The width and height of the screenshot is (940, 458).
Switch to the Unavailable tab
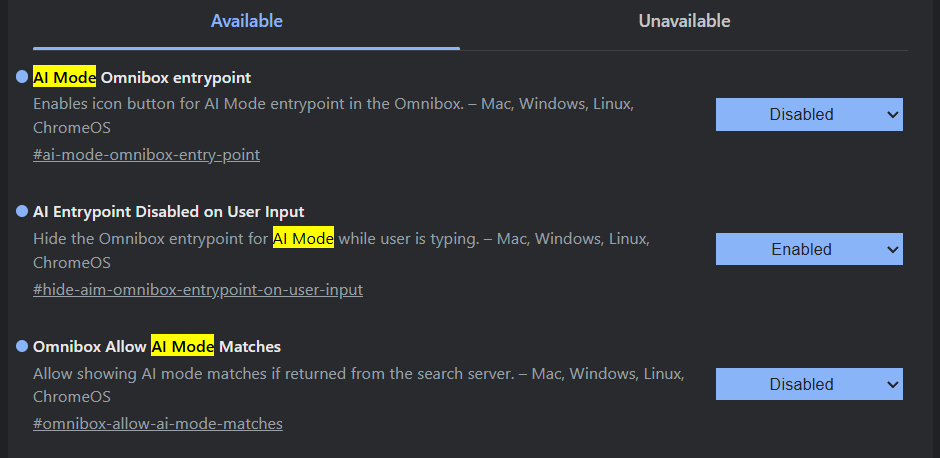click(x=684, y=21)
